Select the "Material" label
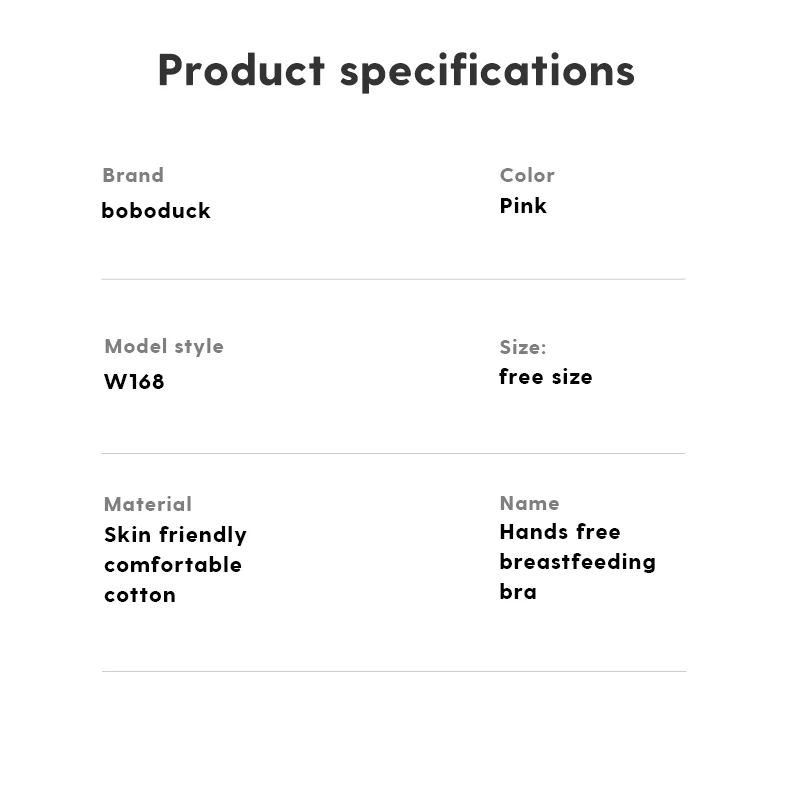Screen dimensions: 801x801 coord(148,504)
